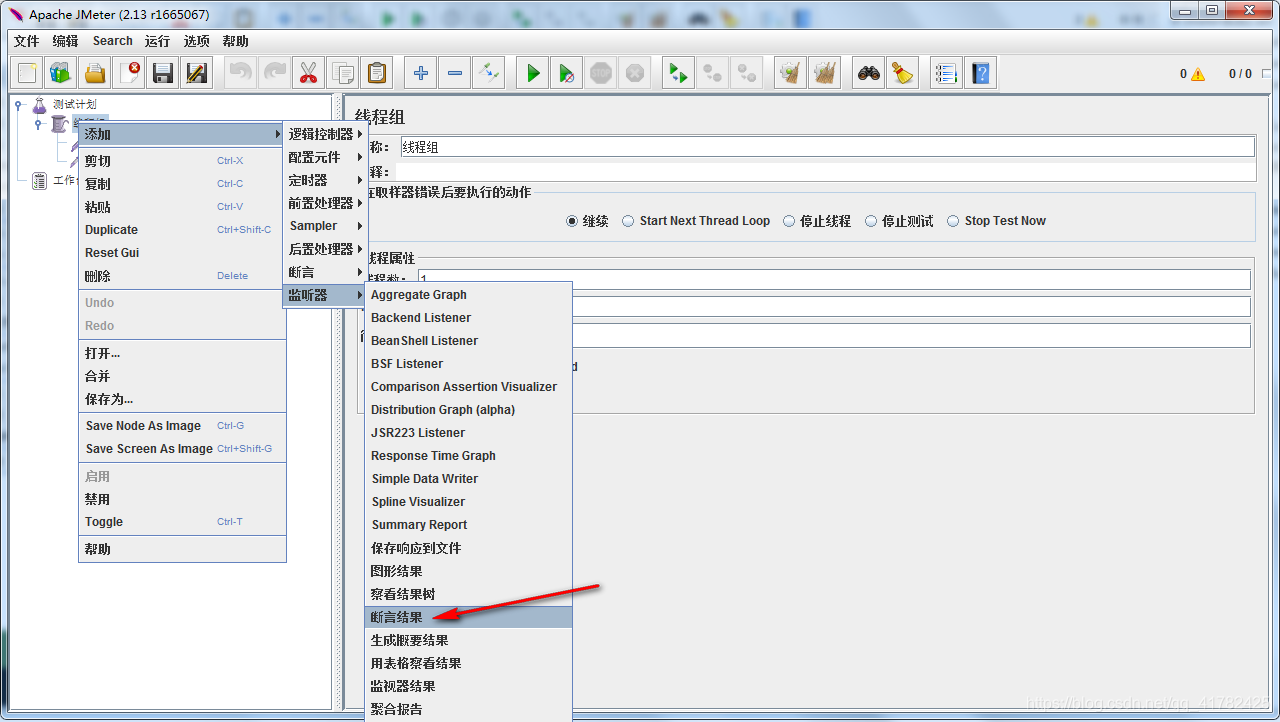This screenshot has height=722, width=1280.
Task: Open the 选项 menu
Action: coord(197,41)
